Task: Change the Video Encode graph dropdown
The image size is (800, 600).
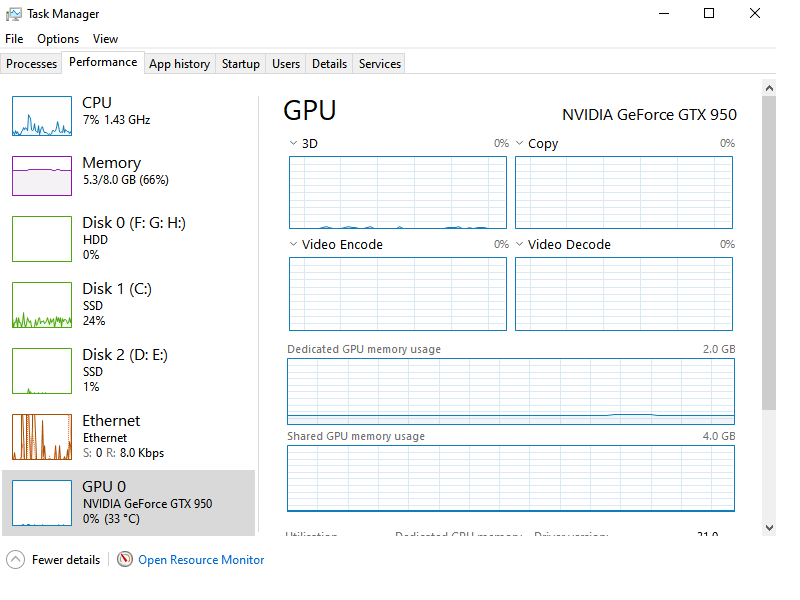Action: click(293, 245)
